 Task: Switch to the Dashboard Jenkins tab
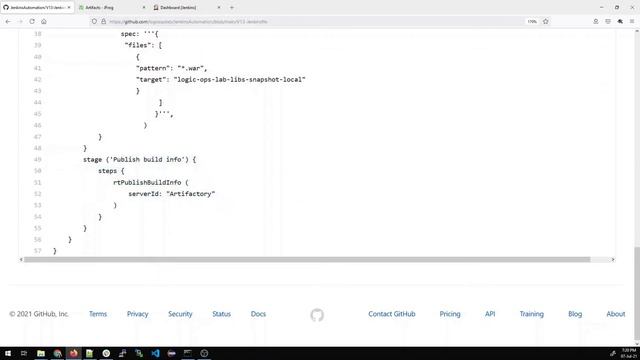click(187, 7)
